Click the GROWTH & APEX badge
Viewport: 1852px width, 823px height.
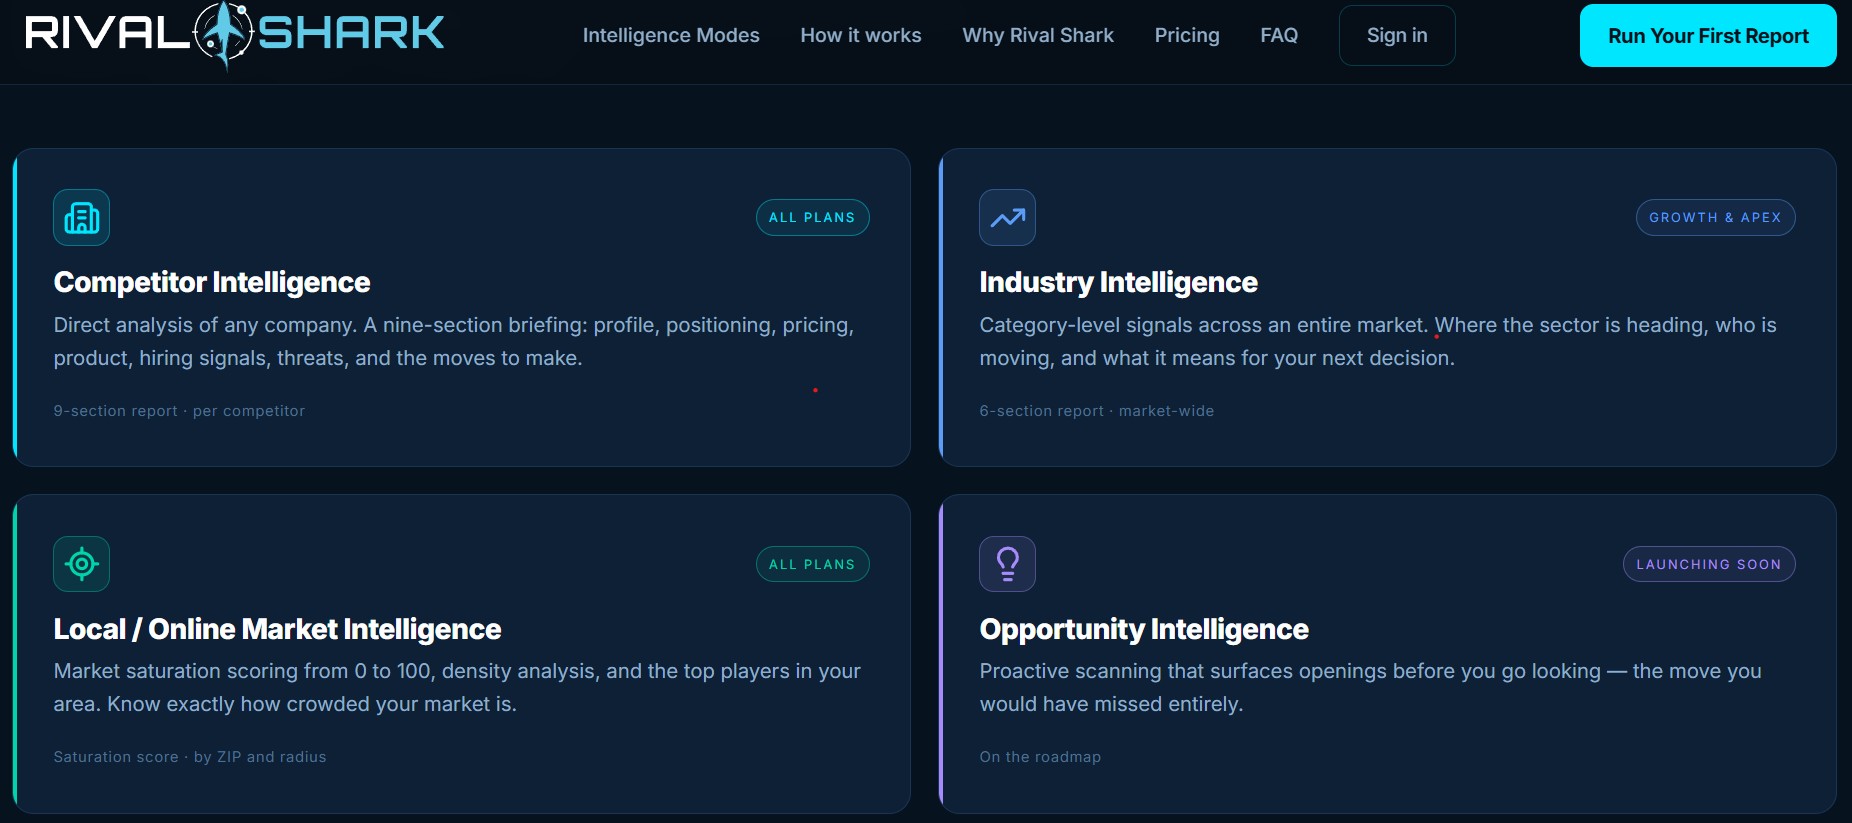(1715, 217)
